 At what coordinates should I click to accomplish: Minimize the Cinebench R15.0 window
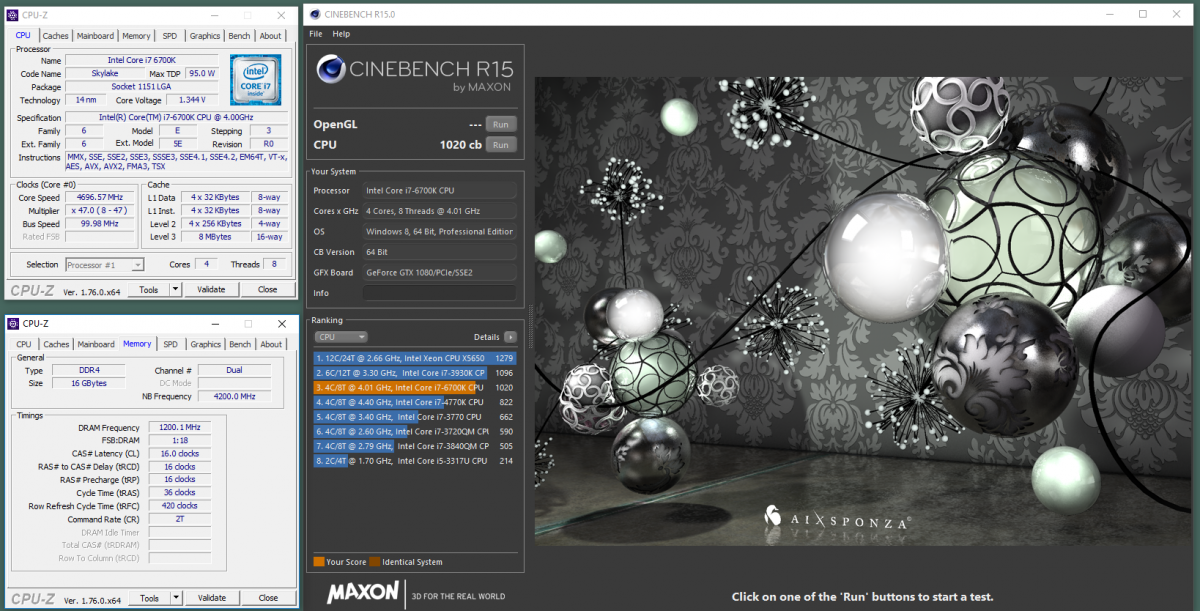pos(1112,14)
